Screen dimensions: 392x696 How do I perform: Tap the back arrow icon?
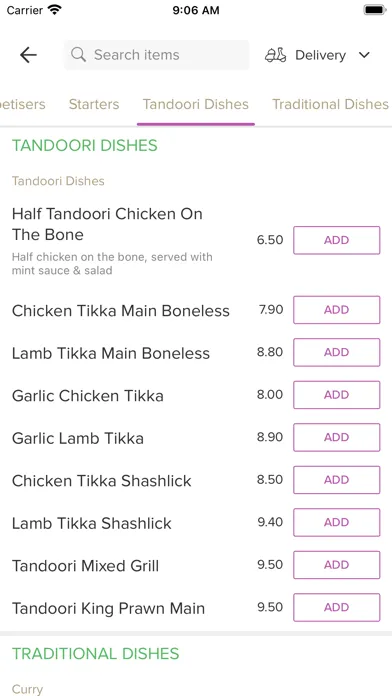[28, 55]
